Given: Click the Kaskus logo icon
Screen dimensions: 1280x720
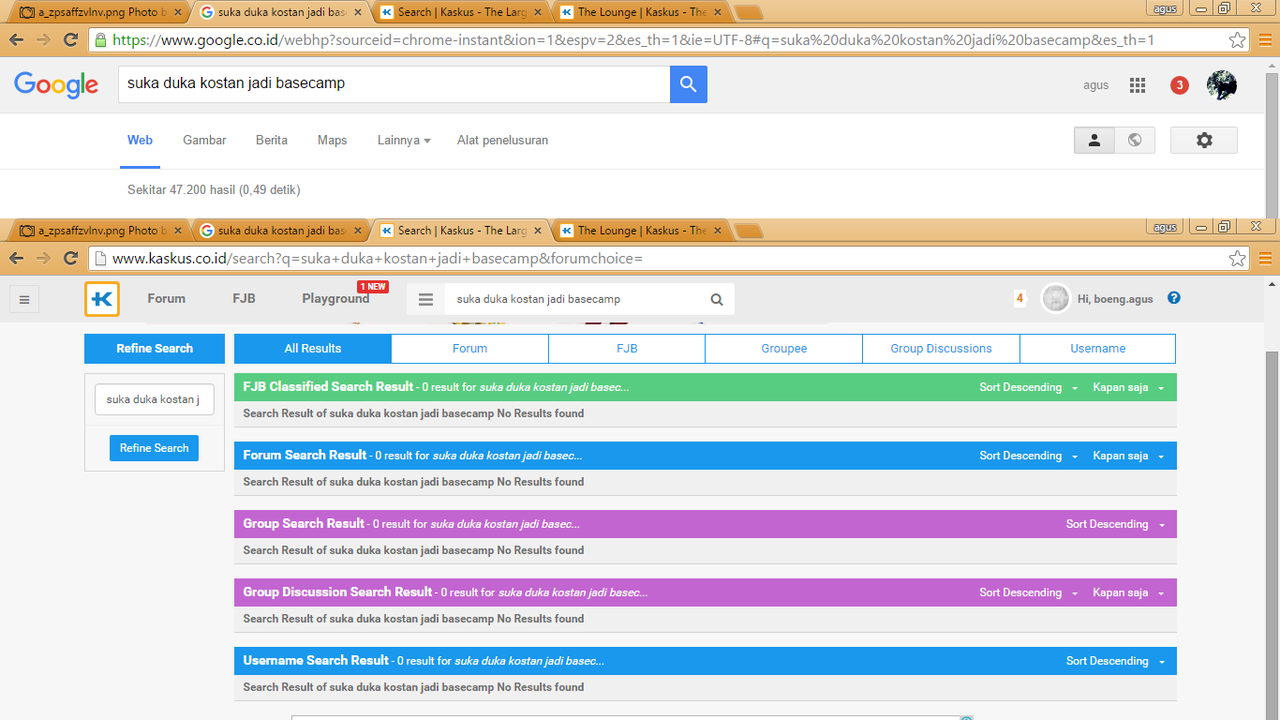Looking at the screenshot, I should [x=102, y=299].
